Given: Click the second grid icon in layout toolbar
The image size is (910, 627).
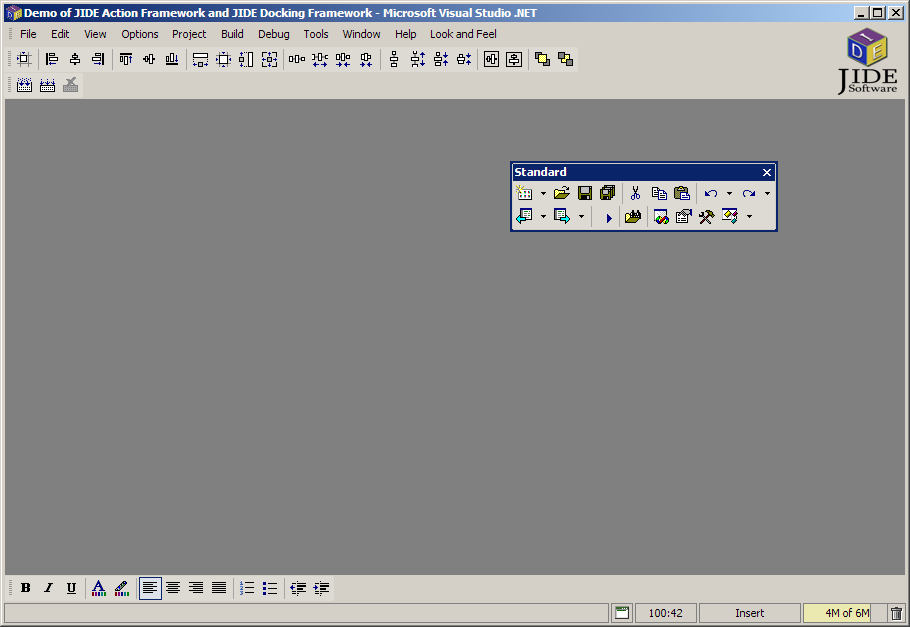Looking at the screenshot, I should tap(48, 86).
